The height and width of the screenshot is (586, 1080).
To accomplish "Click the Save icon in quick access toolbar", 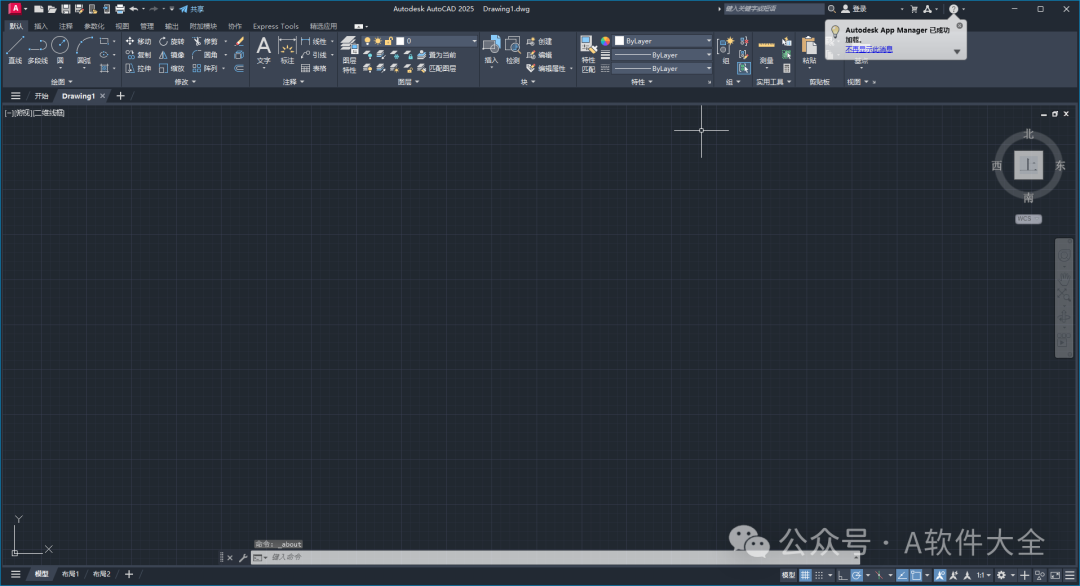I will [x=65, y=9].
